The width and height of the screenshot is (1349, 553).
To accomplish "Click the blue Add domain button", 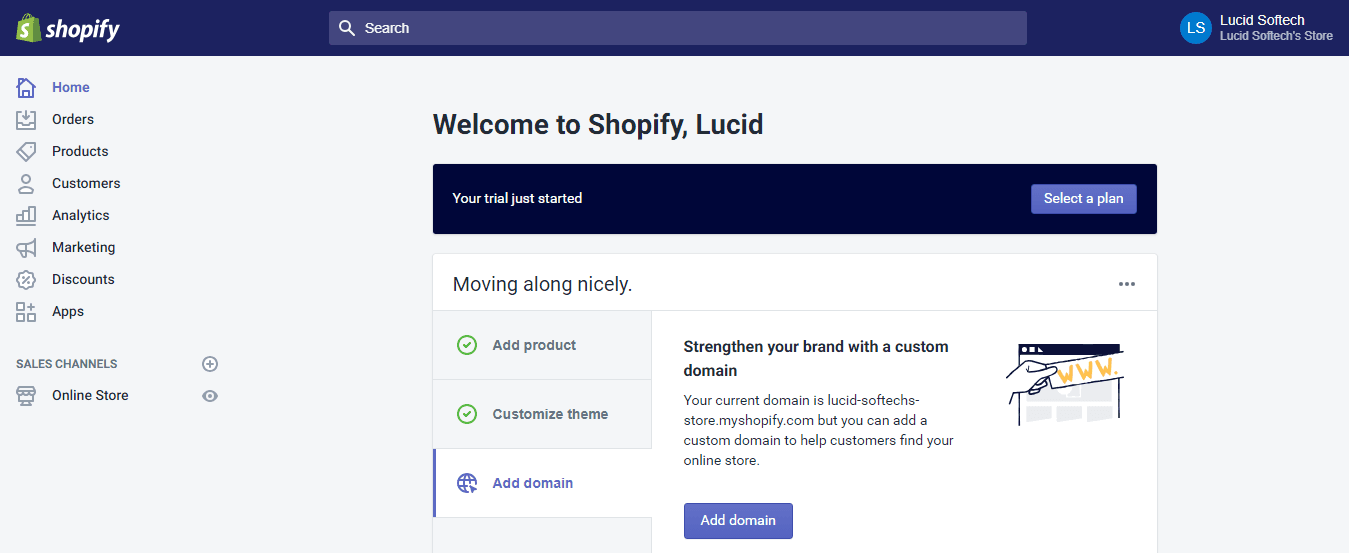I will click(x=738, y=521).
